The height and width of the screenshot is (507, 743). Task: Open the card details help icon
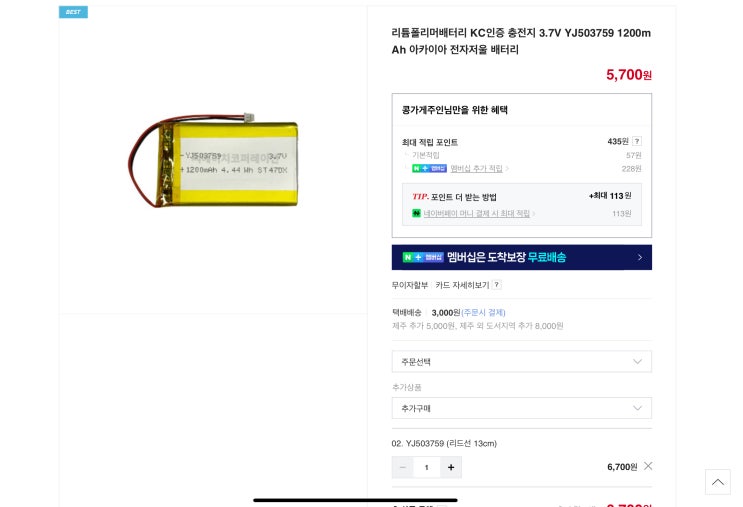click(x=496, y=285)
